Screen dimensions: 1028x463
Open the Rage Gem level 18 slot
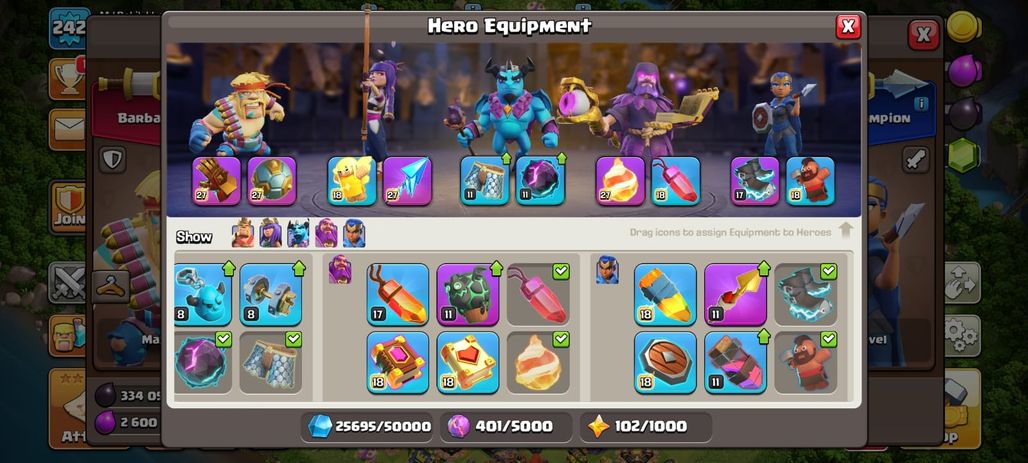(675, 180)
